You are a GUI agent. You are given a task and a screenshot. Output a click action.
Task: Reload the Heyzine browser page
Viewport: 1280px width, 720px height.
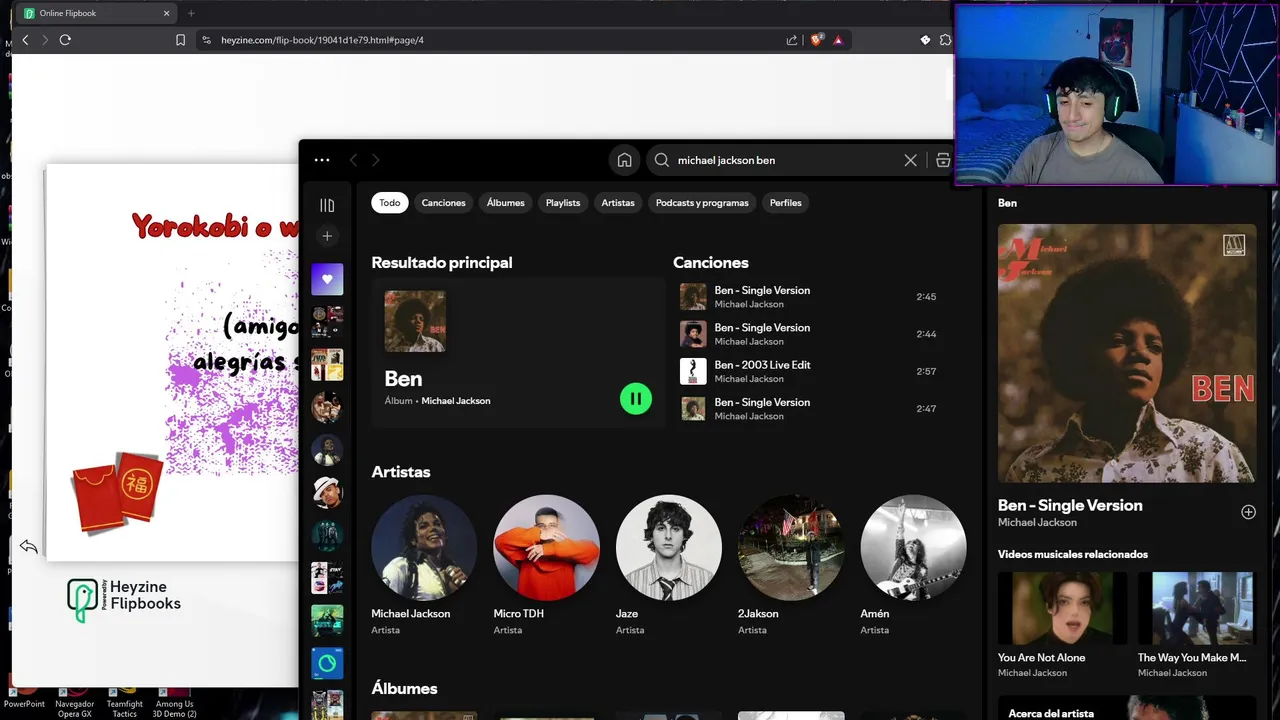pos(65,40)
